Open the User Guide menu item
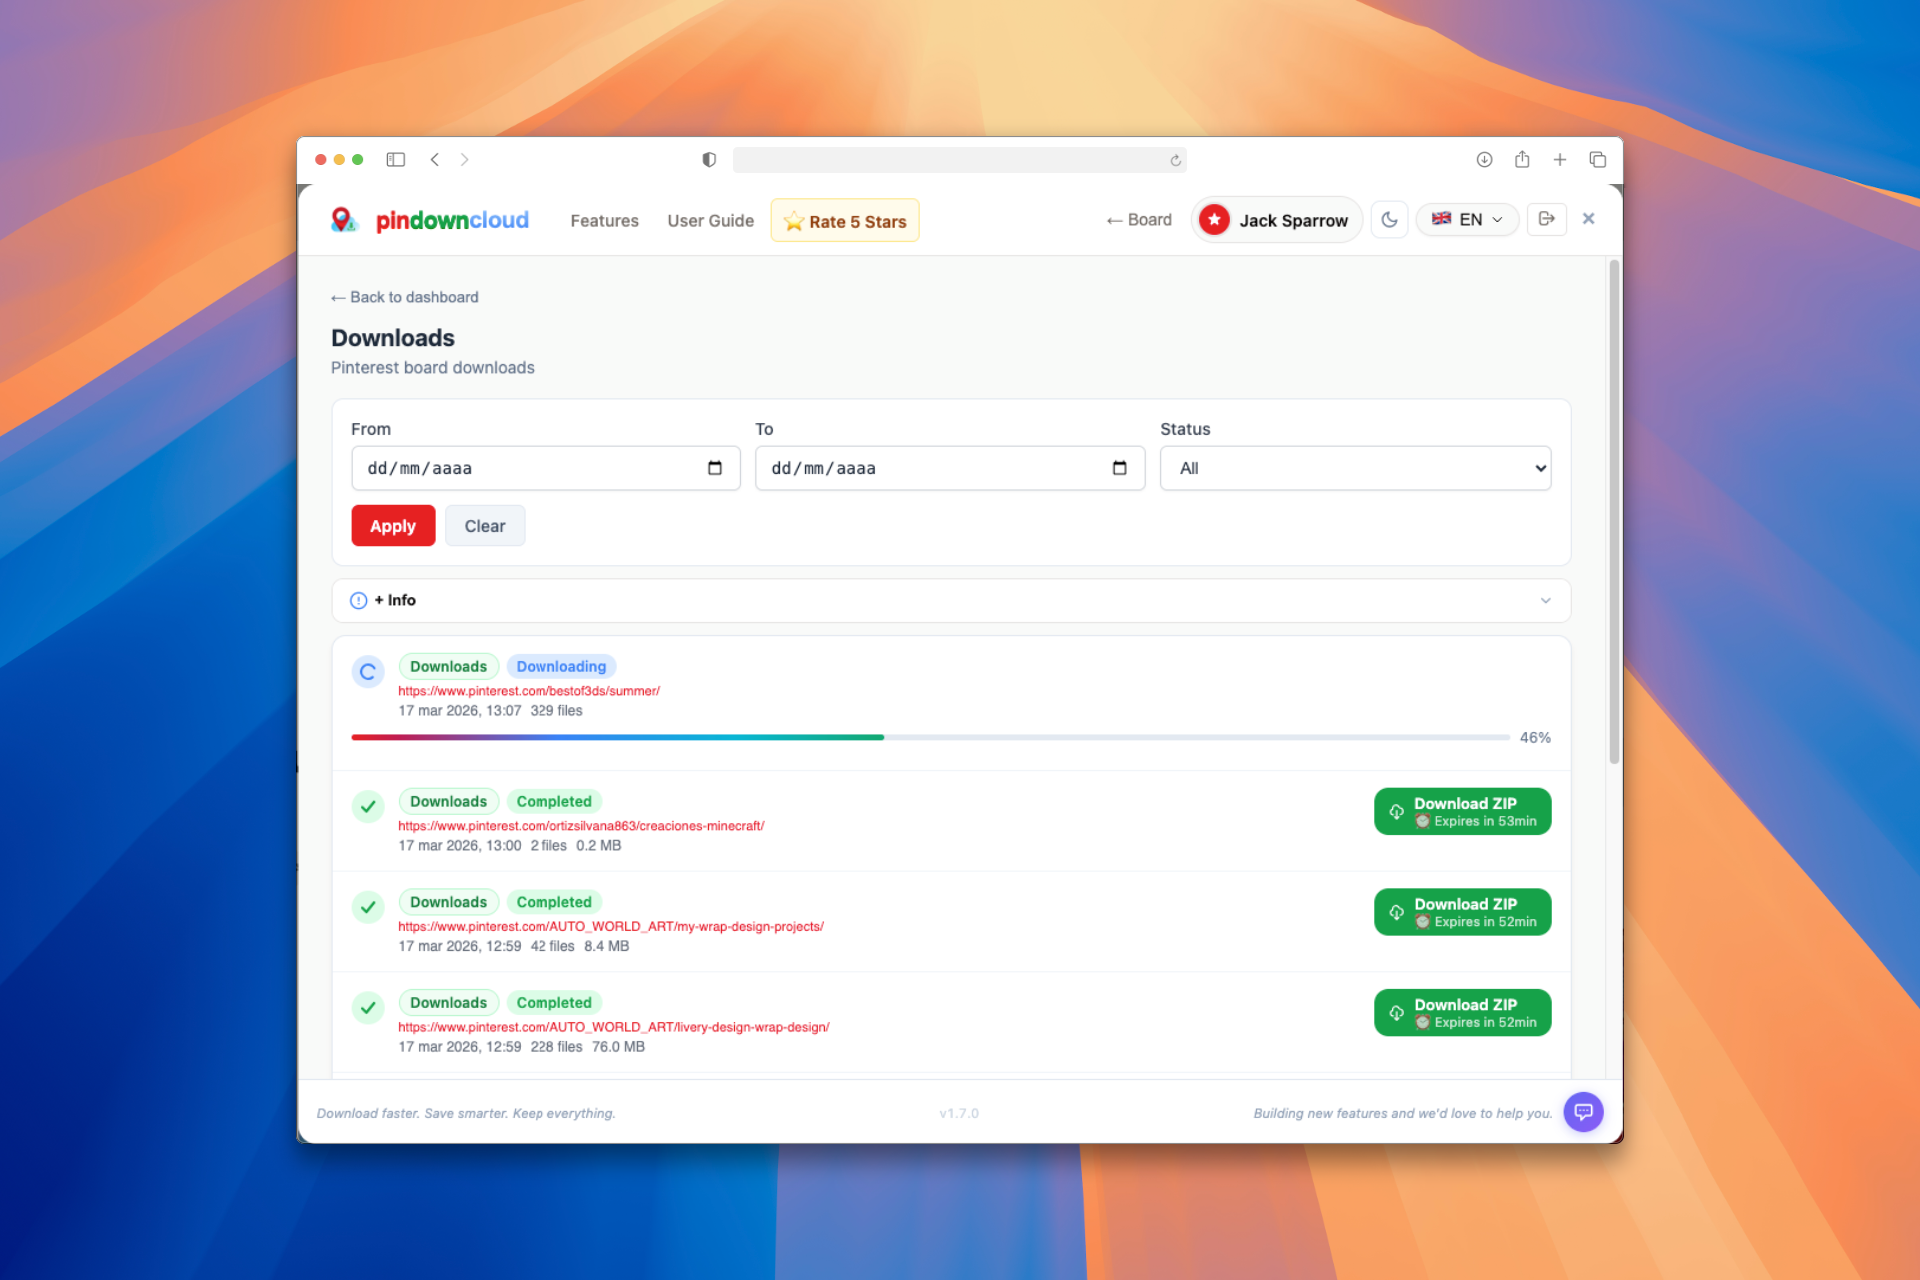 pyautogui.click(x=710, y=221)
